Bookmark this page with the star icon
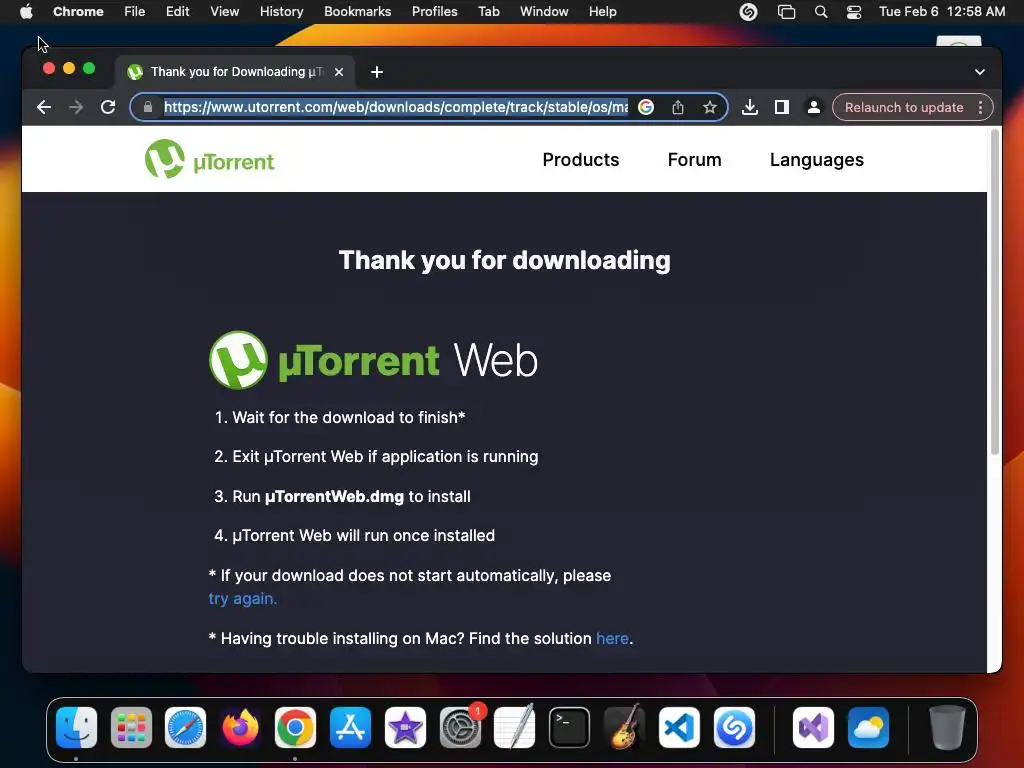 (x=710, y=107)
